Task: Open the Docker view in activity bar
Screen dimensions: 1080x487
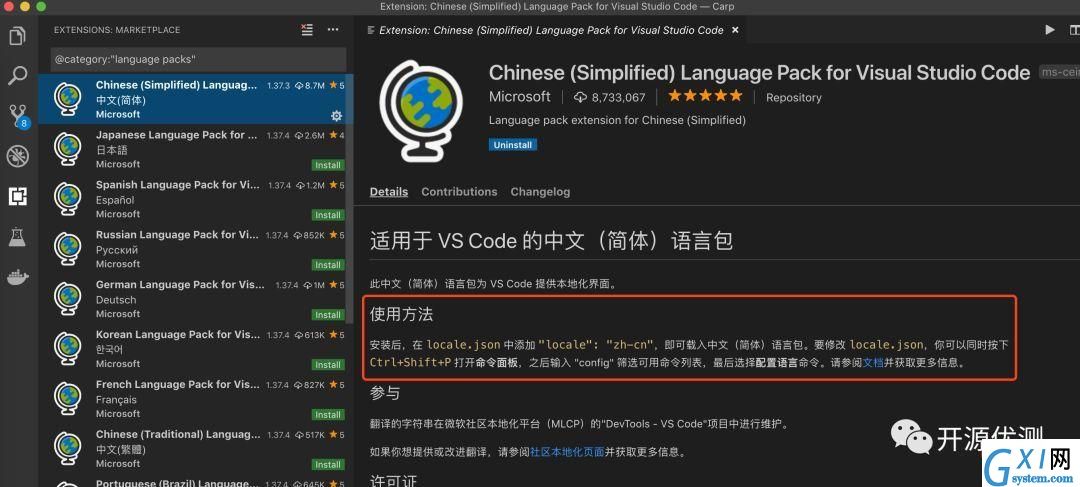Action: click(x=17, y=278)
